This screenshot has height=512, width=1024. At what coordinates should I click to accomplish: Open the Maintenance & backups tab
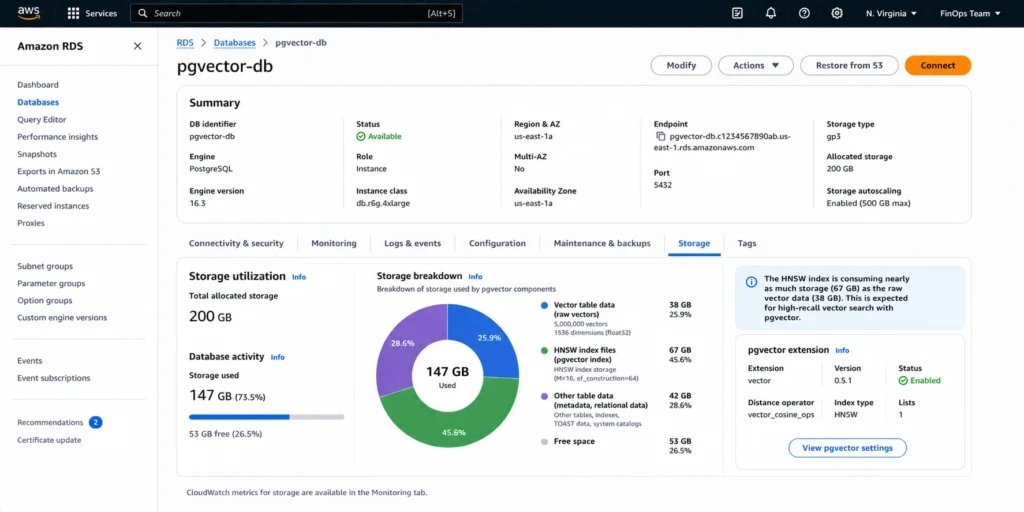(602, 243)
